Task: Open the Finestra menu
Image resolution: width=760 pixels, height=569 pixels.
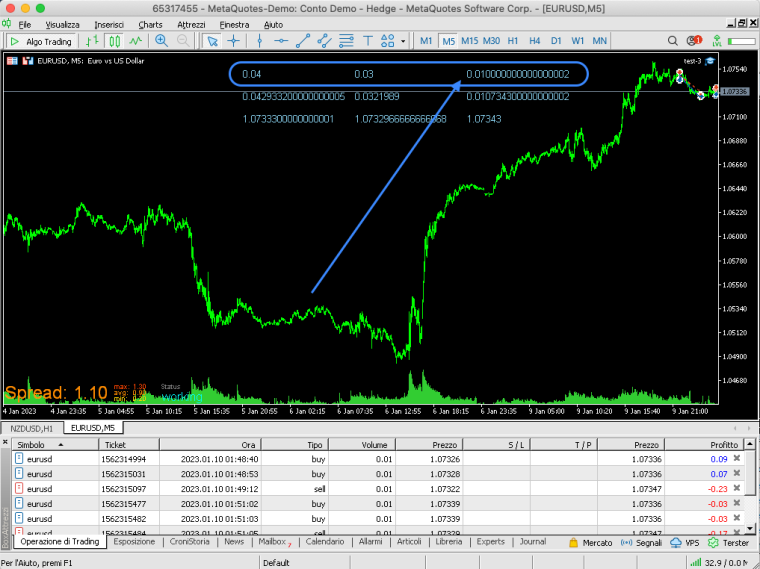Action: tap(234, 24)
